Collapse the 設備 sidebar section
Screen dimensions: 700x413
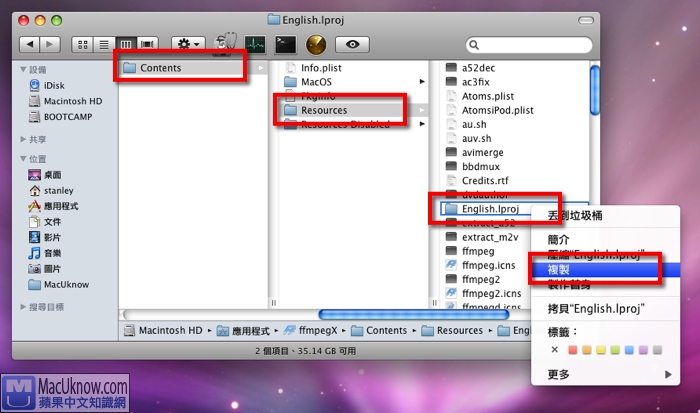click(x=23, y=70)
